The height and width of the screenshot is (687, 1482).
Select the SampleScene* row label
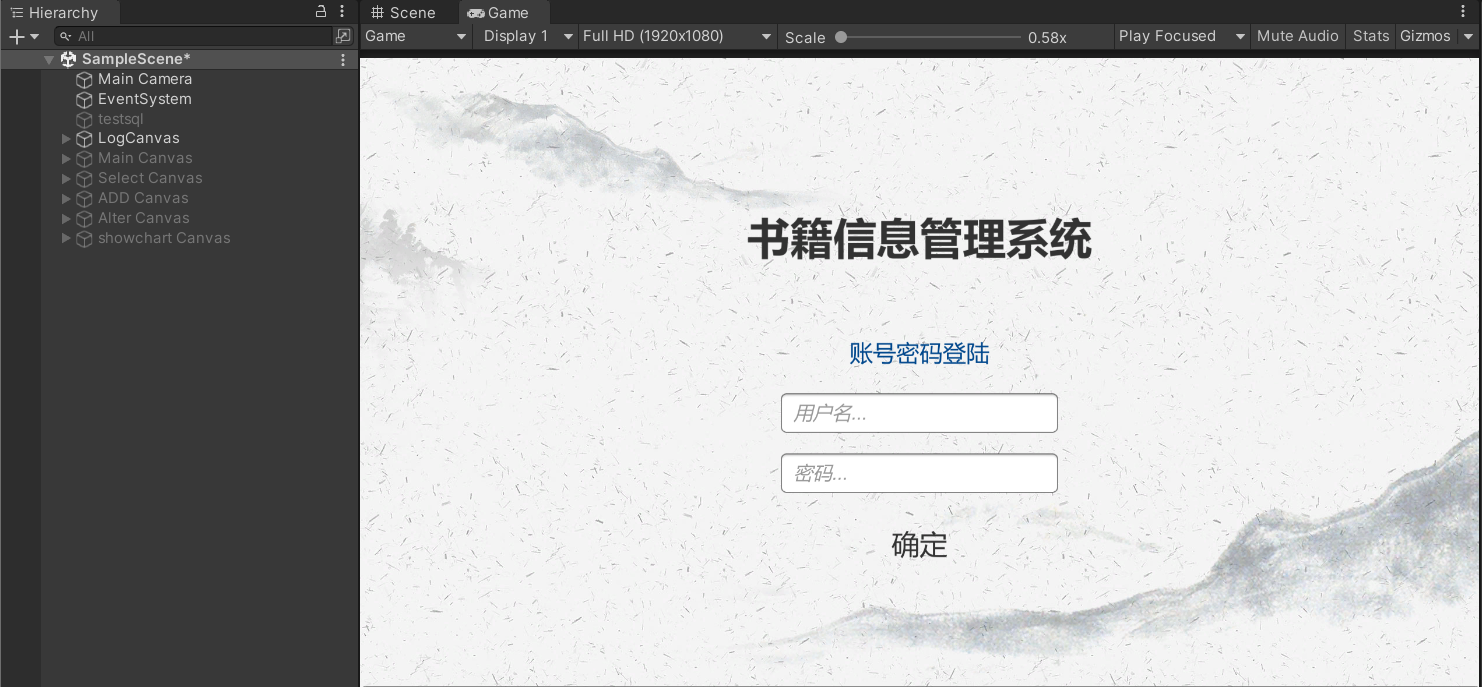pyautogui.click(x=136, y=59)
